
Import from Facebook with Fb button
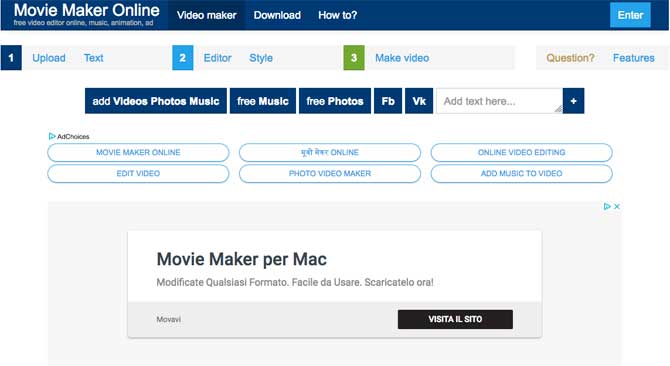(x=388, y=101)
